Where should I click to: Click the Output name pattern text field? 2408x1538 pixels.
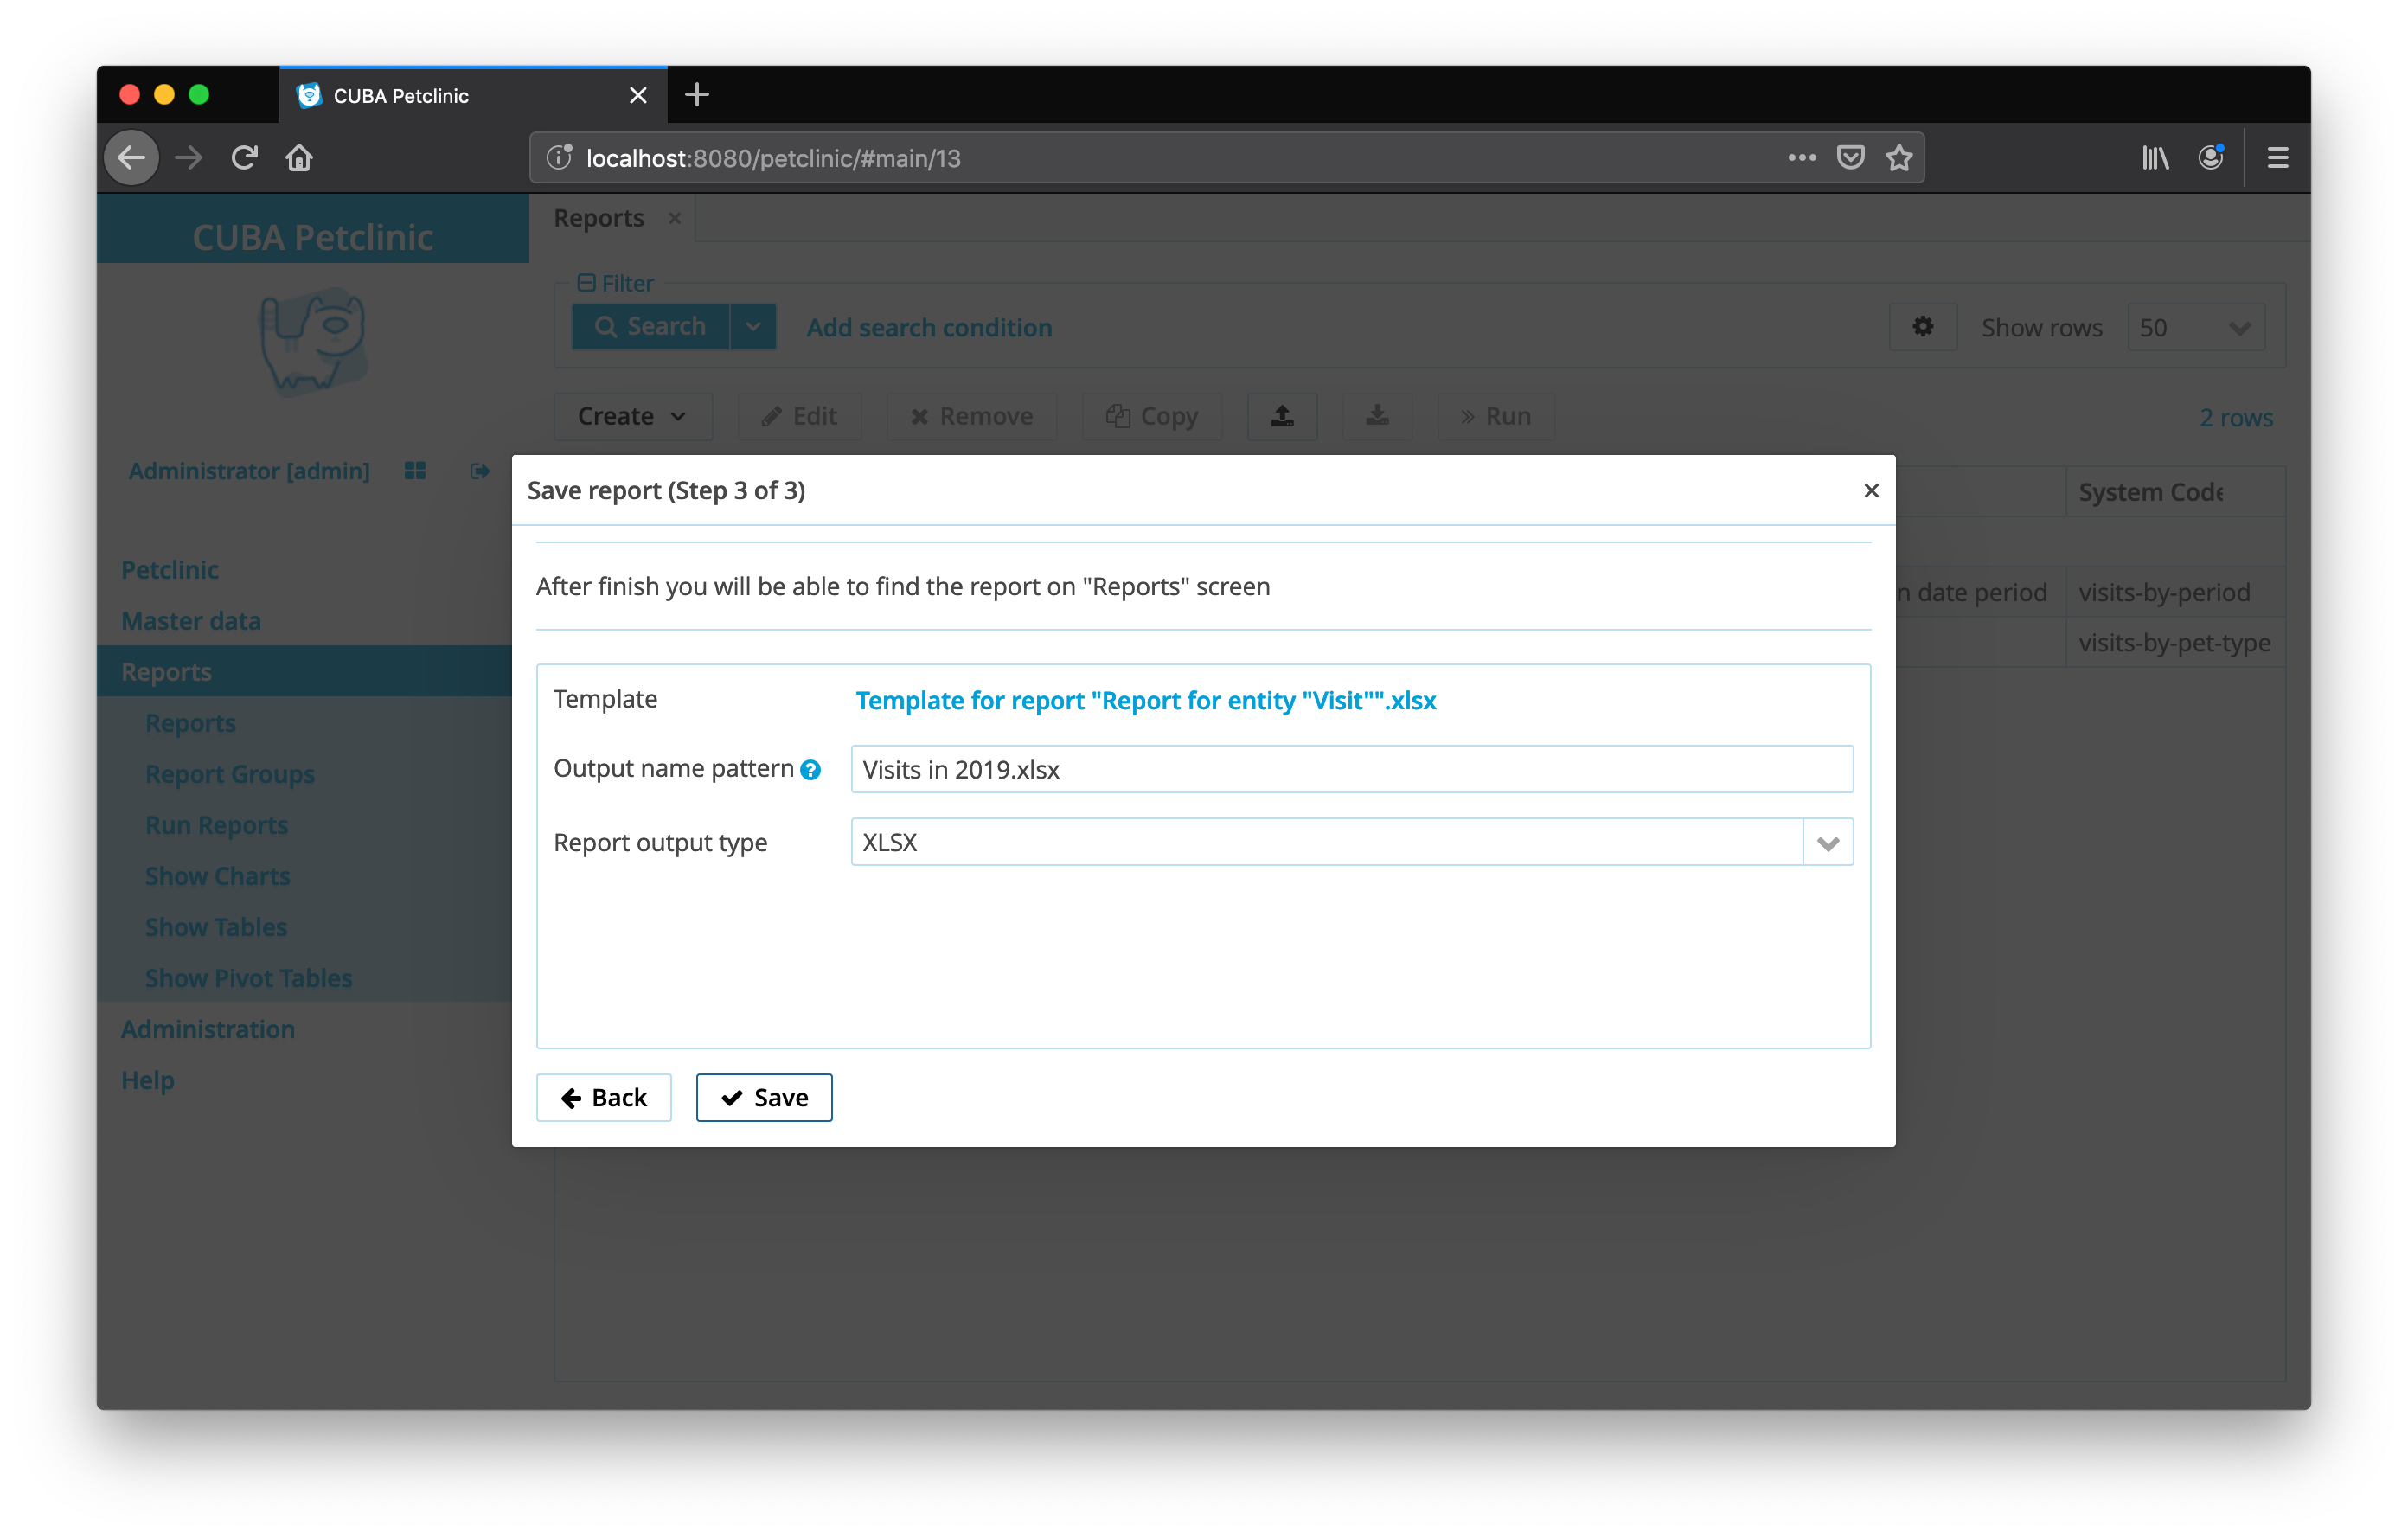coord(1350,769)
